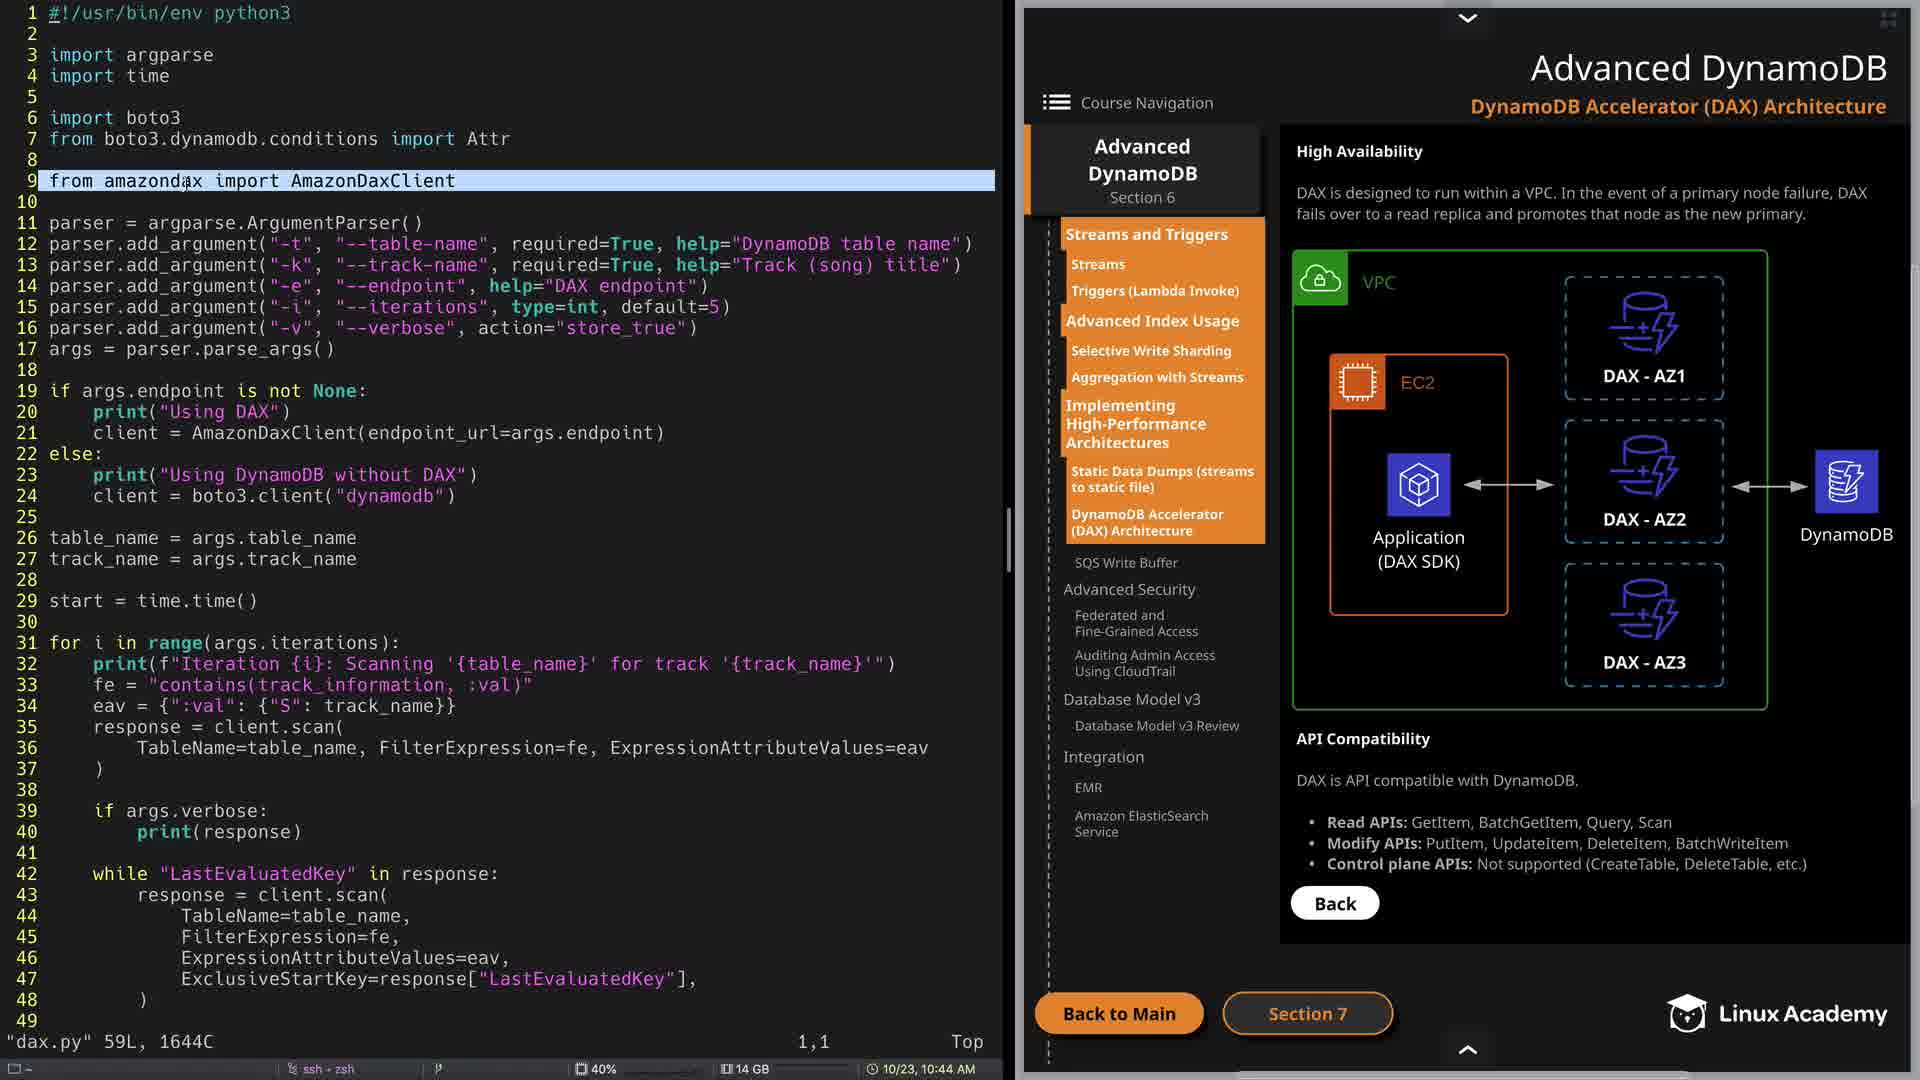Click the VPC cloud lock icon
This screenshot has height=1080, width=1920.
(1320, 279)
